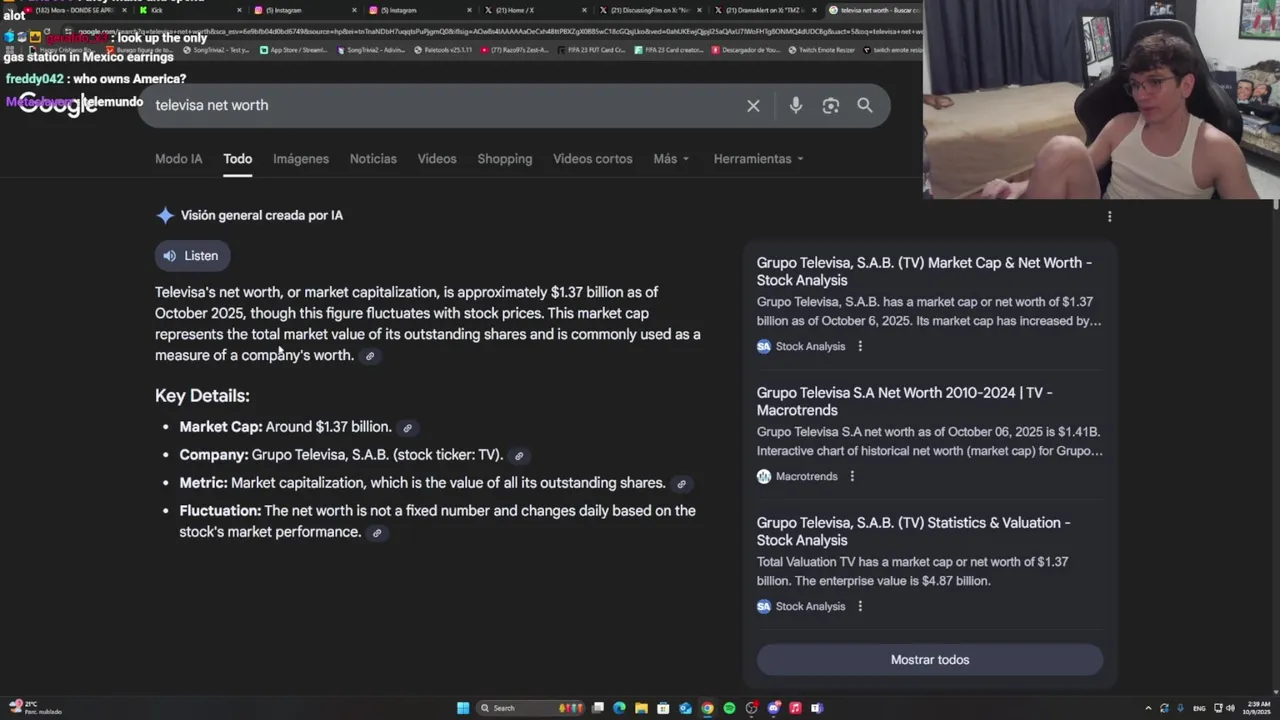Submit search with the magnifying glass icon
Screen dimensions: 1280x720
point(865,105)
